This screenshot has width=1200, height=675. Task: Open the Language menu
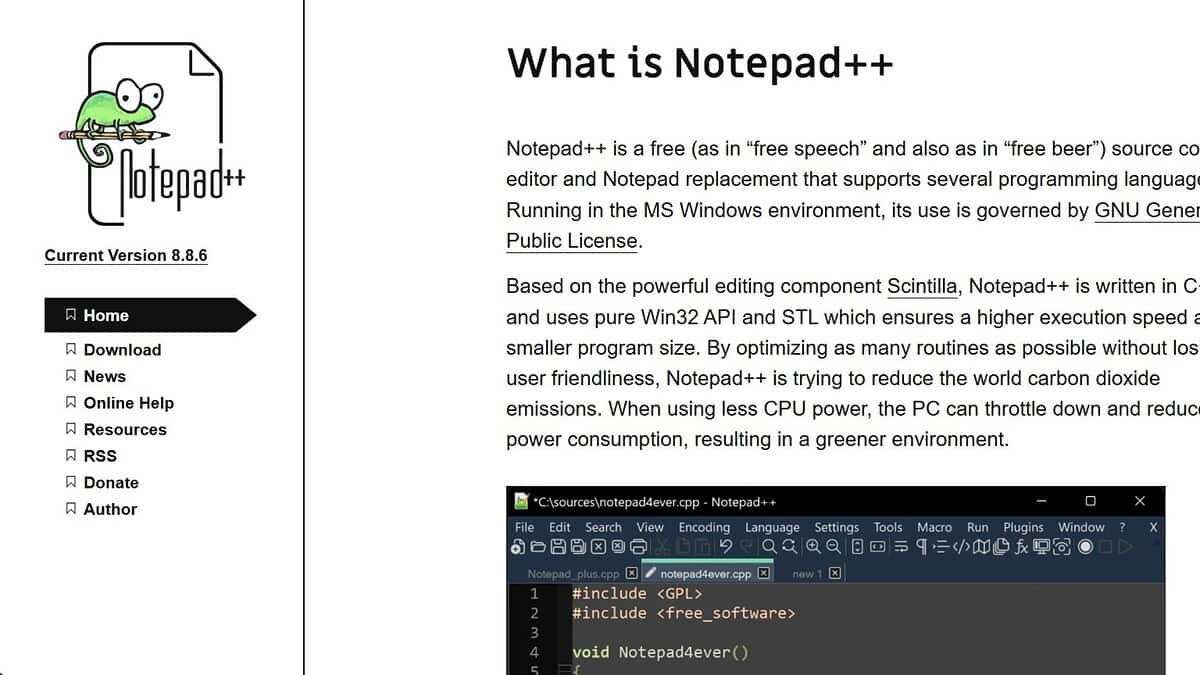pos(772,527)
